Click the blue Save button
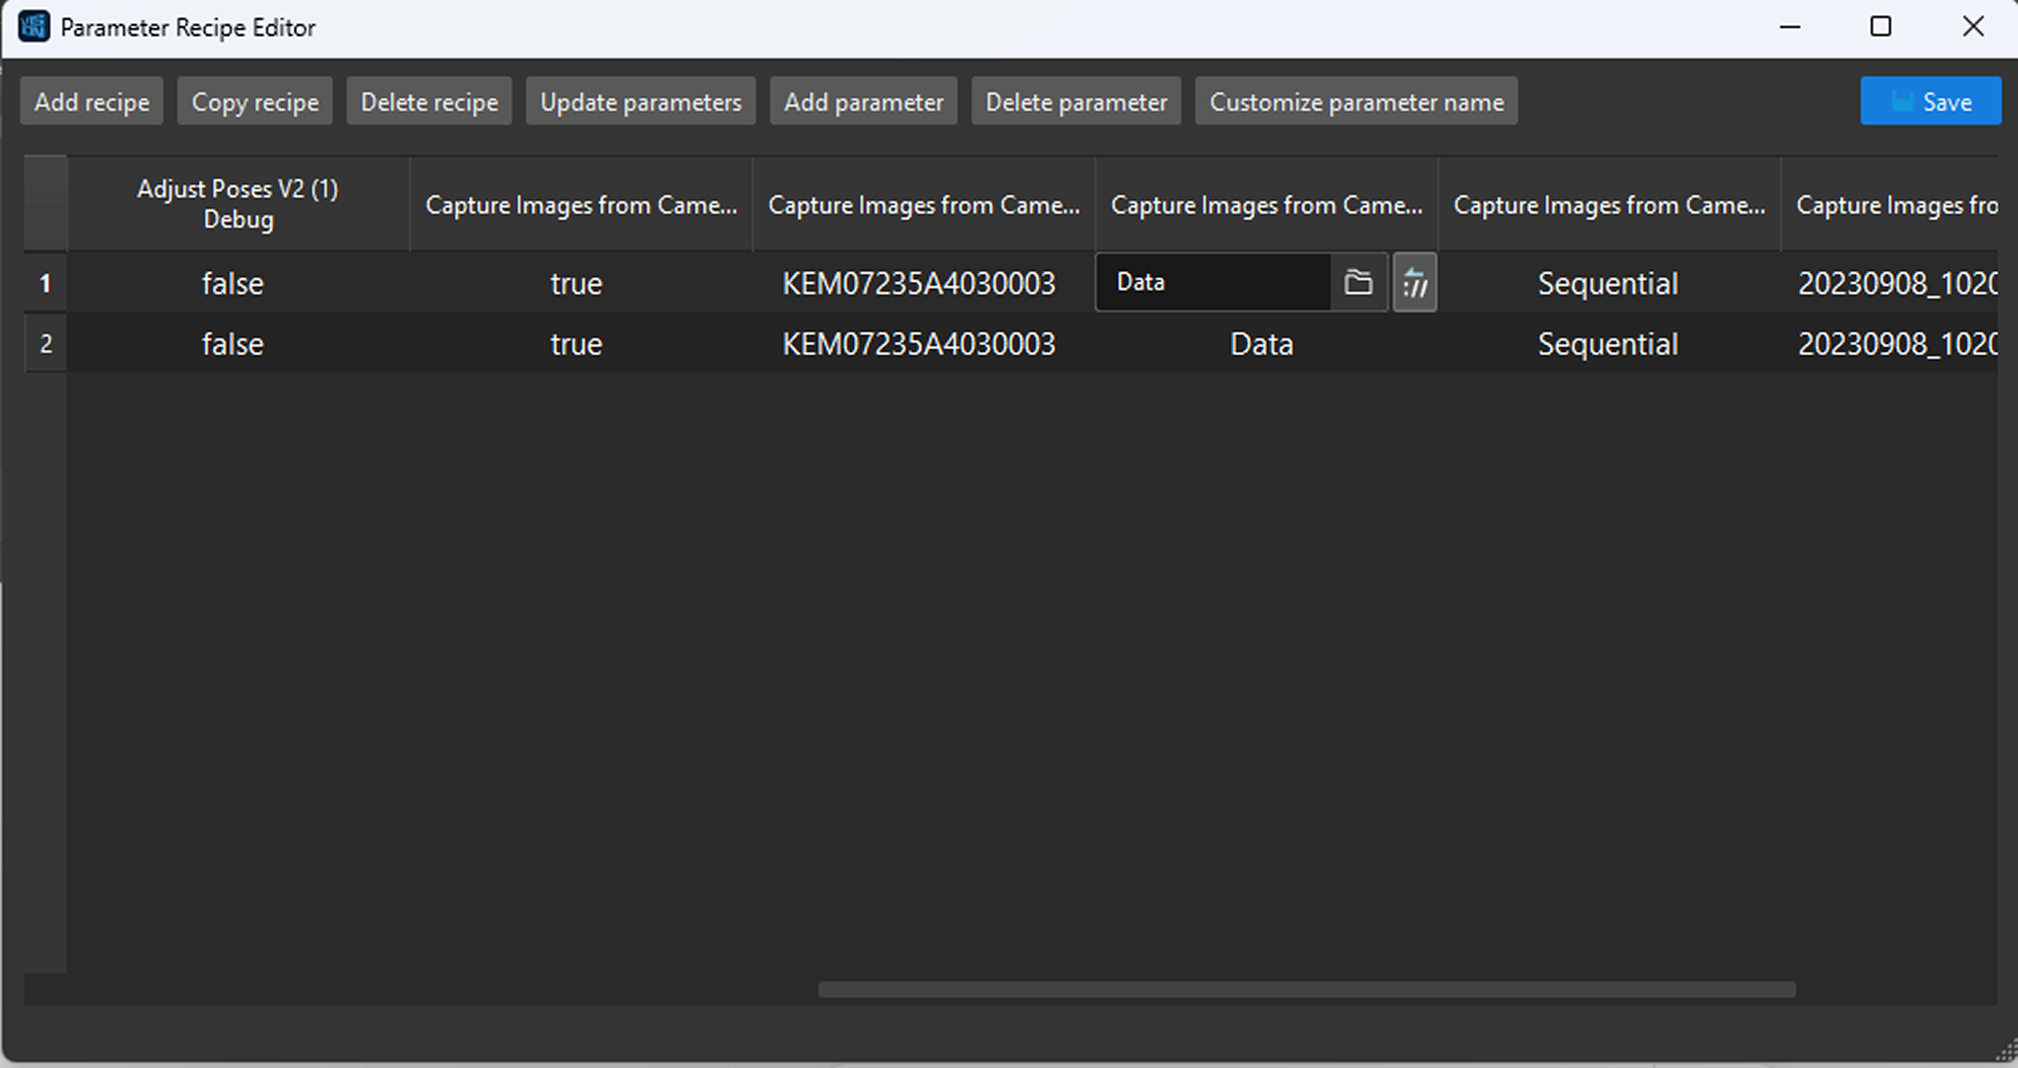The height and width of the screenshot is (1068, 2018). tap(1930, 100)
